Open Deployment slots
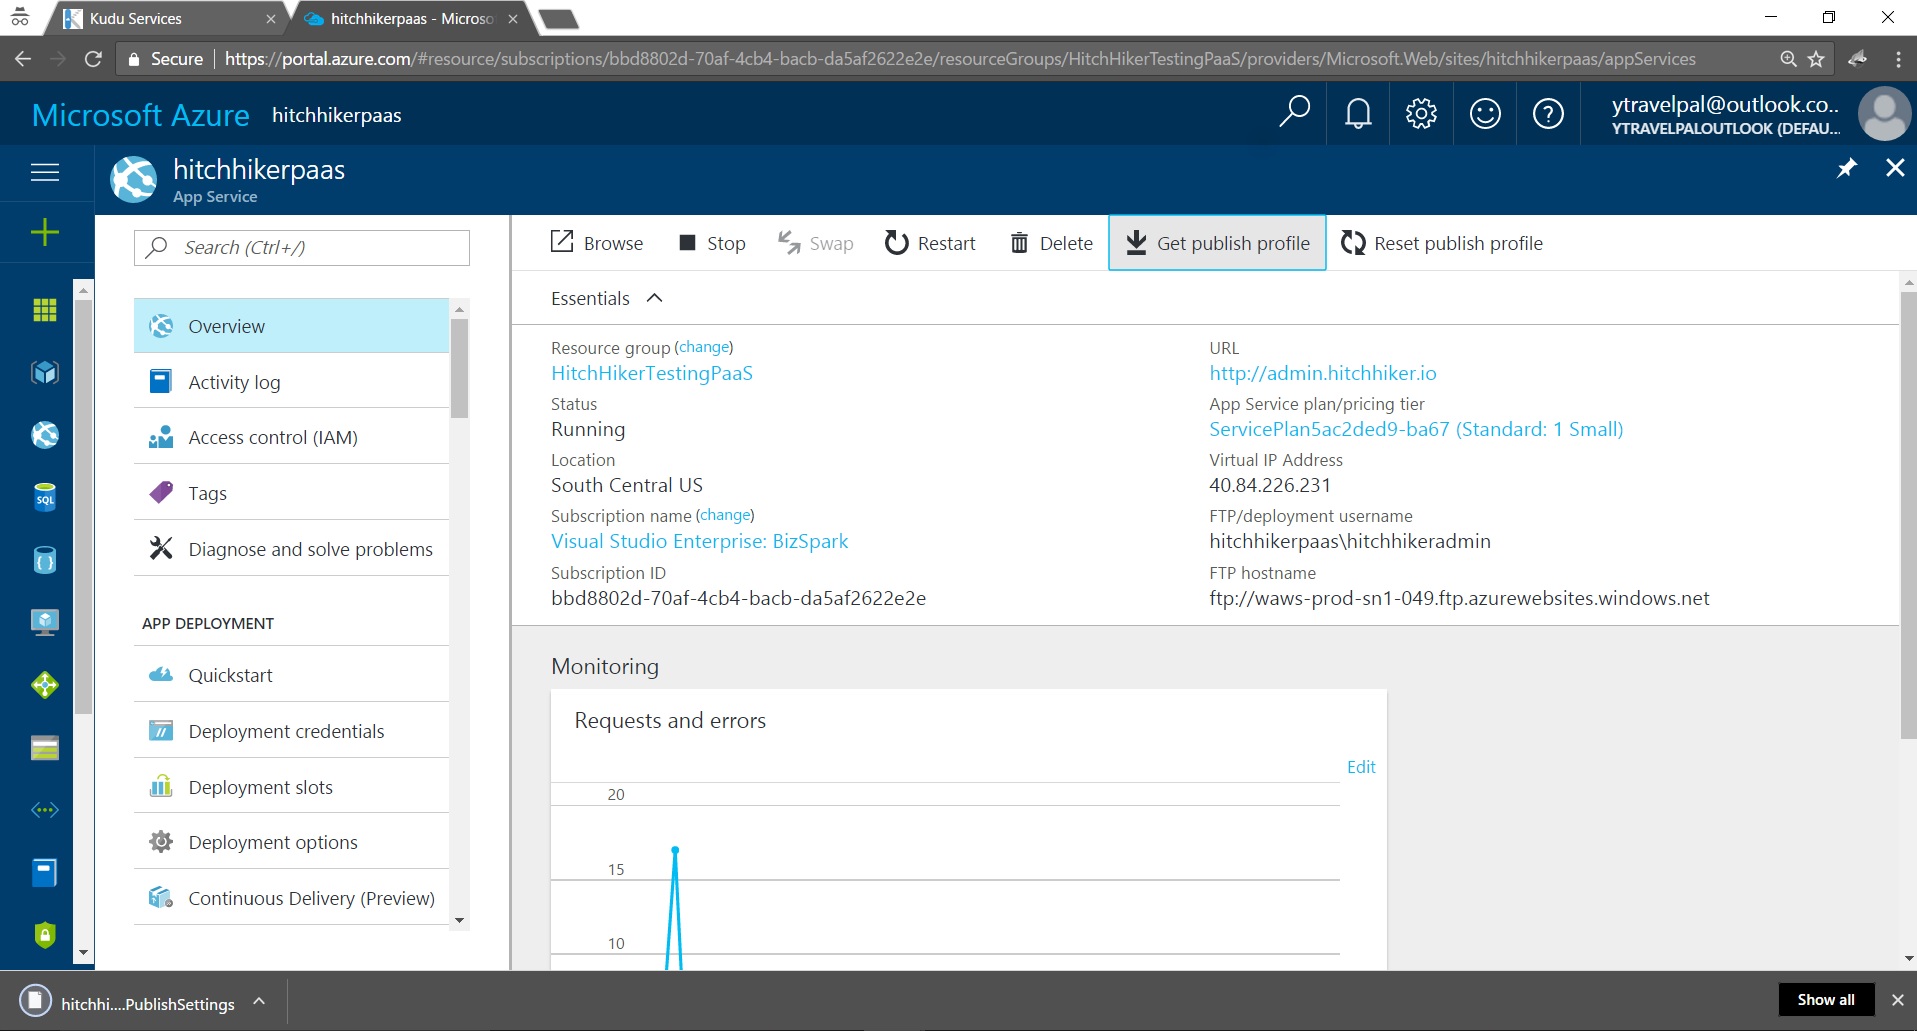 pos(291,787)
